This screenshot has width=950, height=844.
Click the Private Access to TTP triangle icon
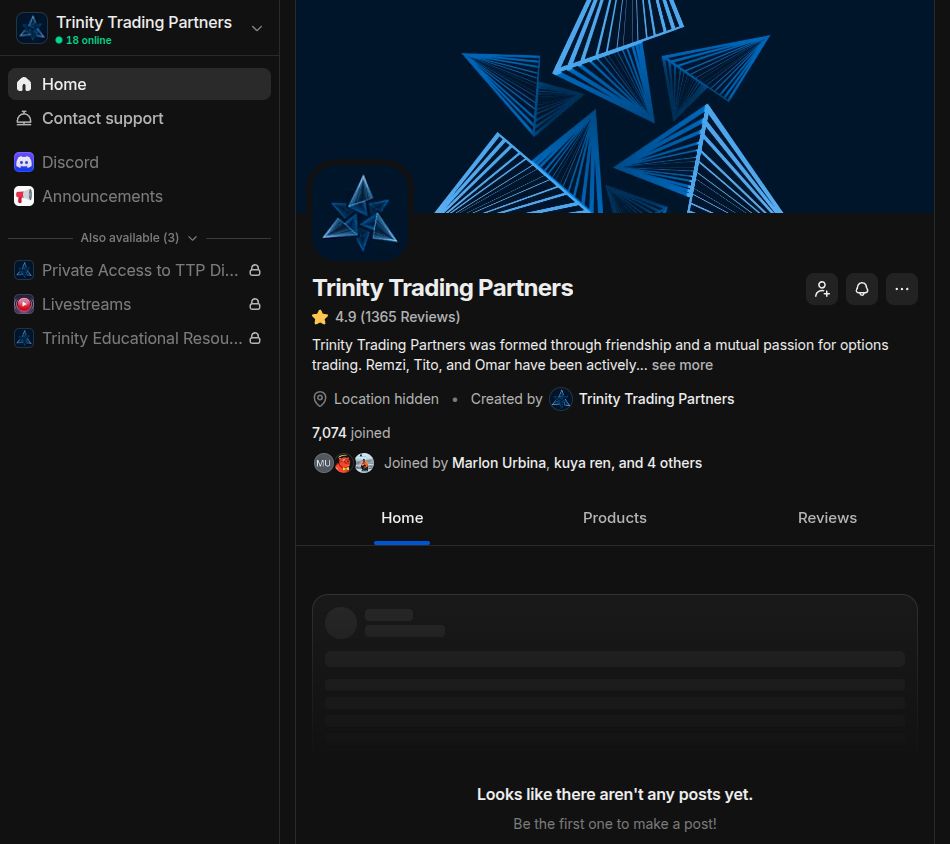24,270
